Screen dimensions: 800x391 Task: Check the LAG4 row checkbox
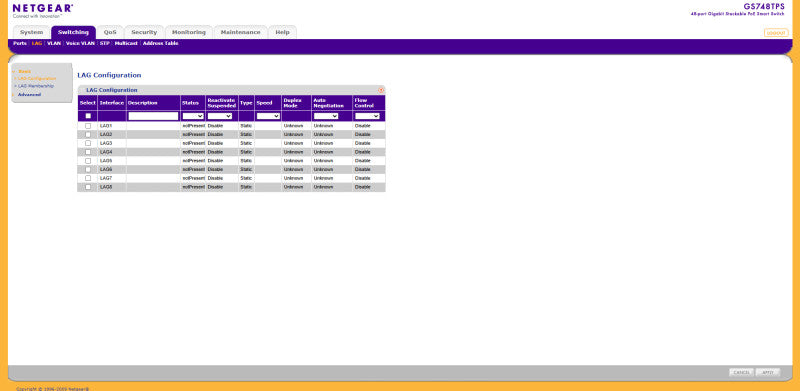88,152
